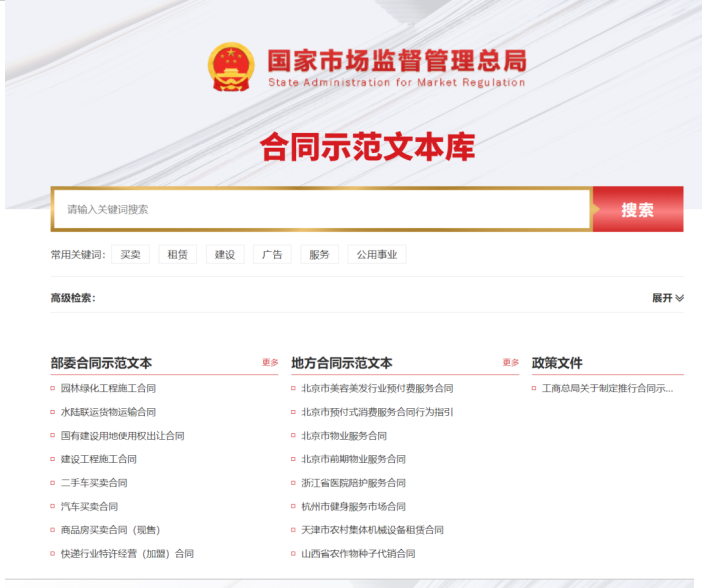
Task: Open 园林绿化工程施工合同
Action: [108, 388]
